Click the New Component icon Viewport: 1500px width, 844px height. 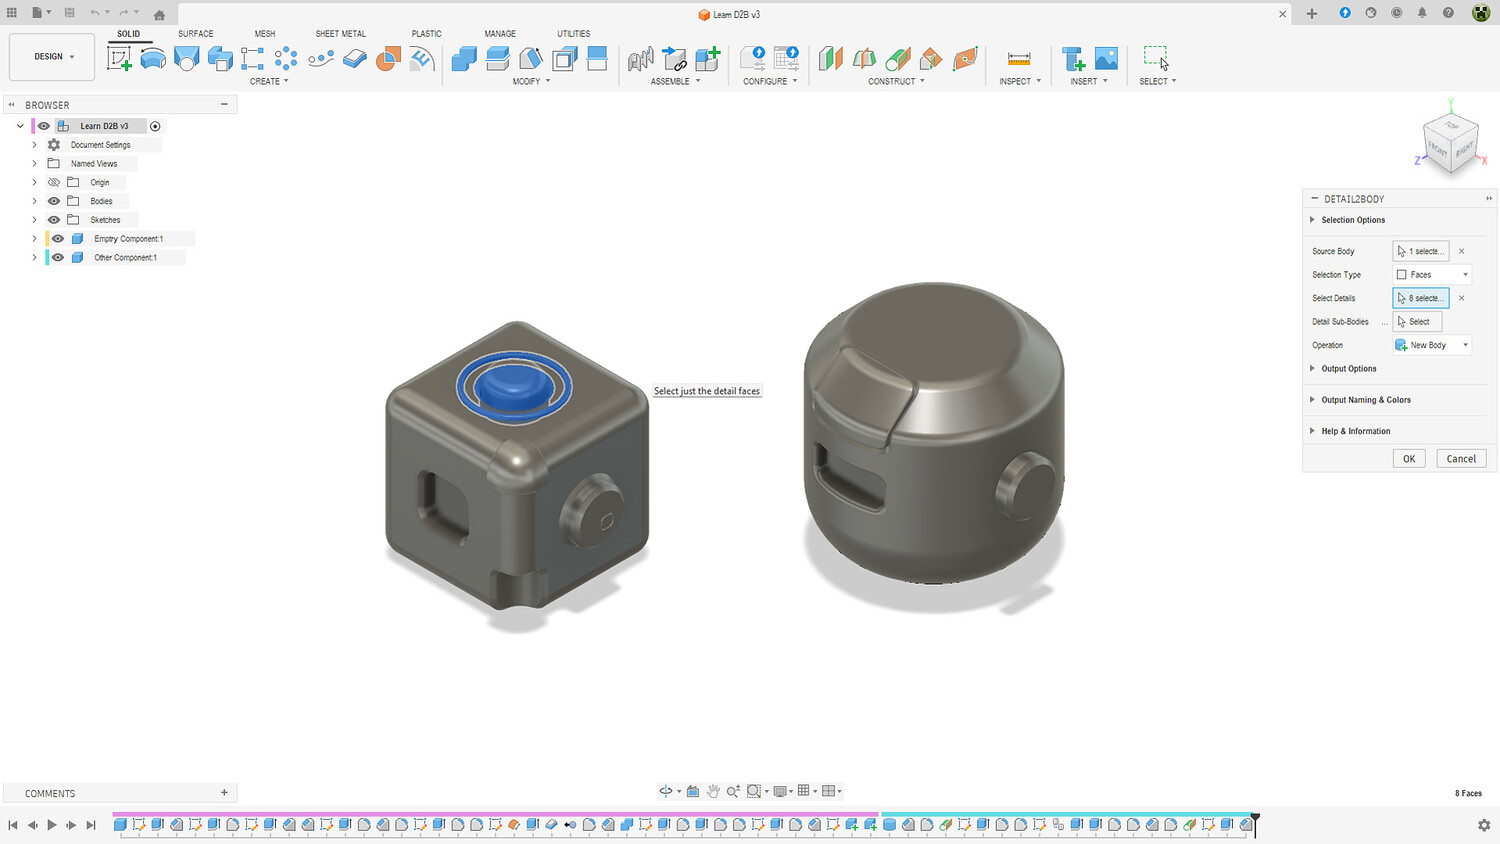coord(708,58)
